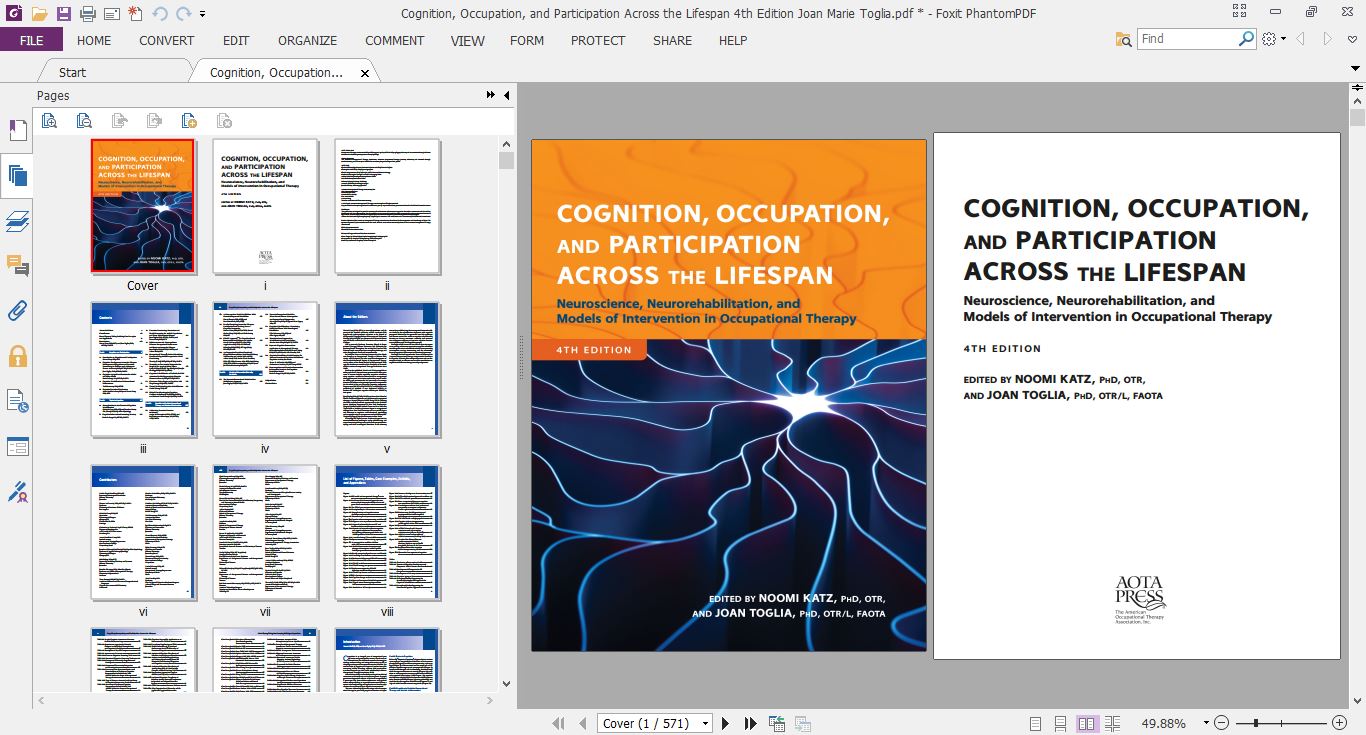Open the FILE menu
1366x735 pixels.
(31, 40)
